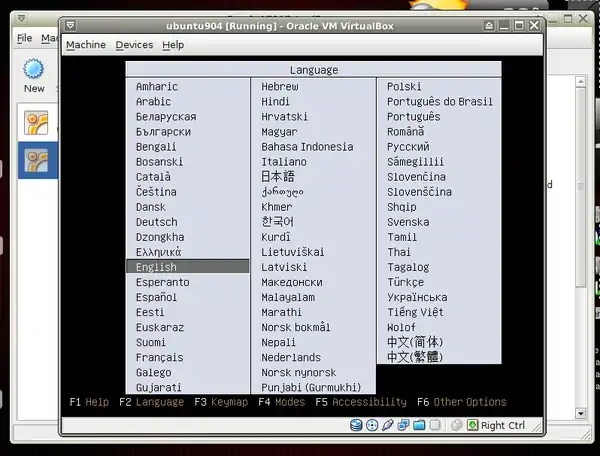Click the mouse integration indicator icon
Viewport: 600px width, 456px height.
[x=455, y=425]
